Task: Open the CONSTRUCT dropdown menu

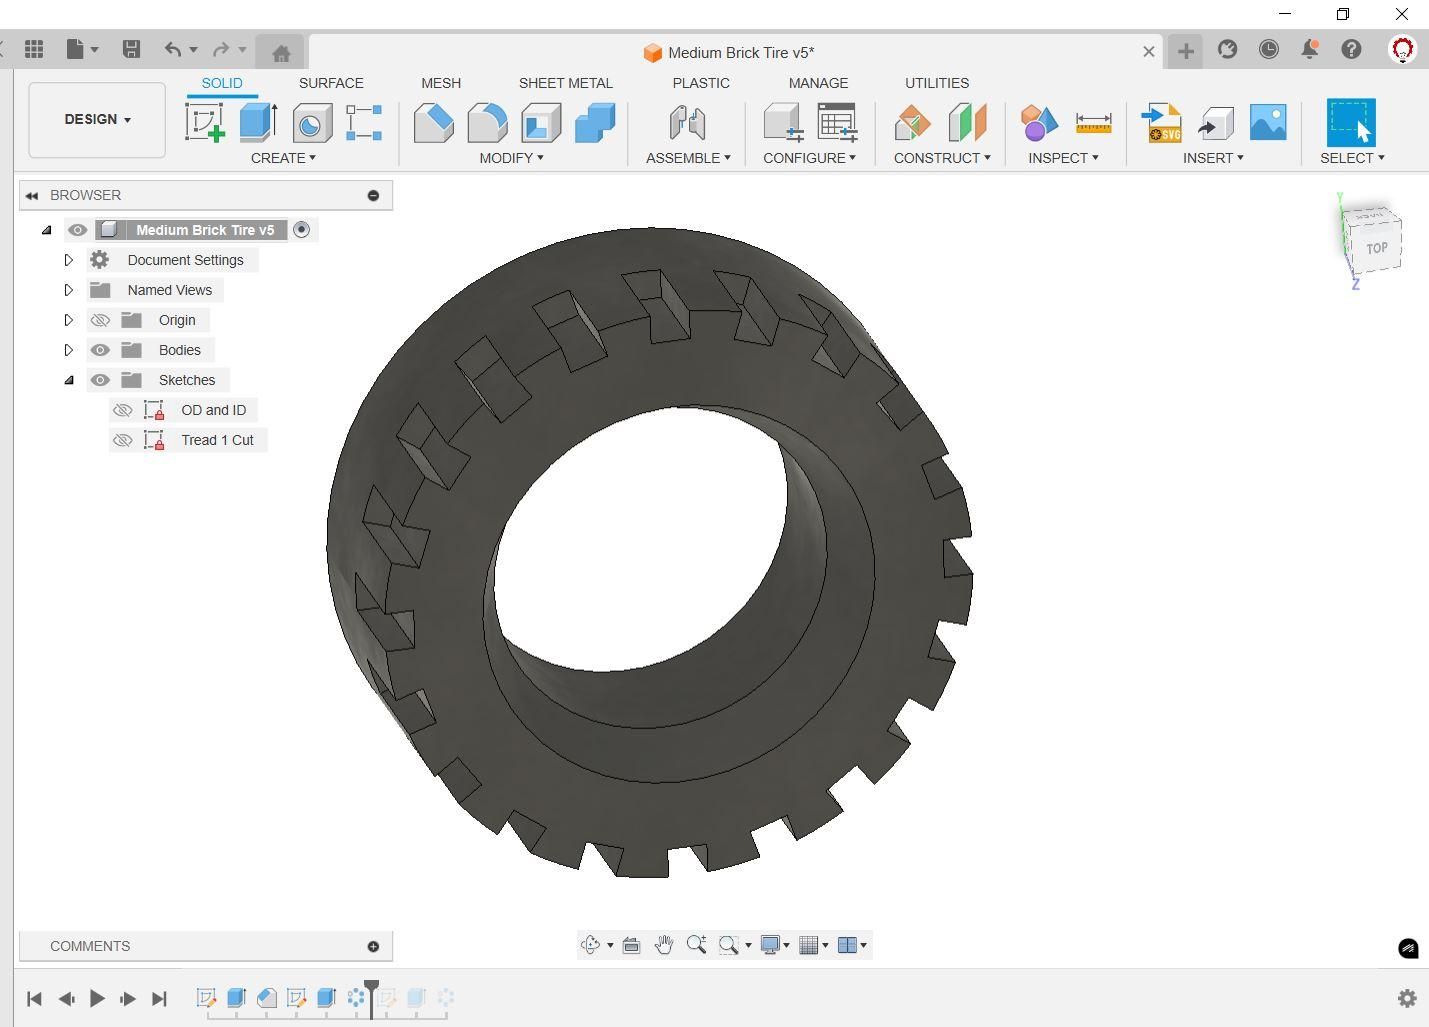Action: pyautogui.click(x=942, y=158)
